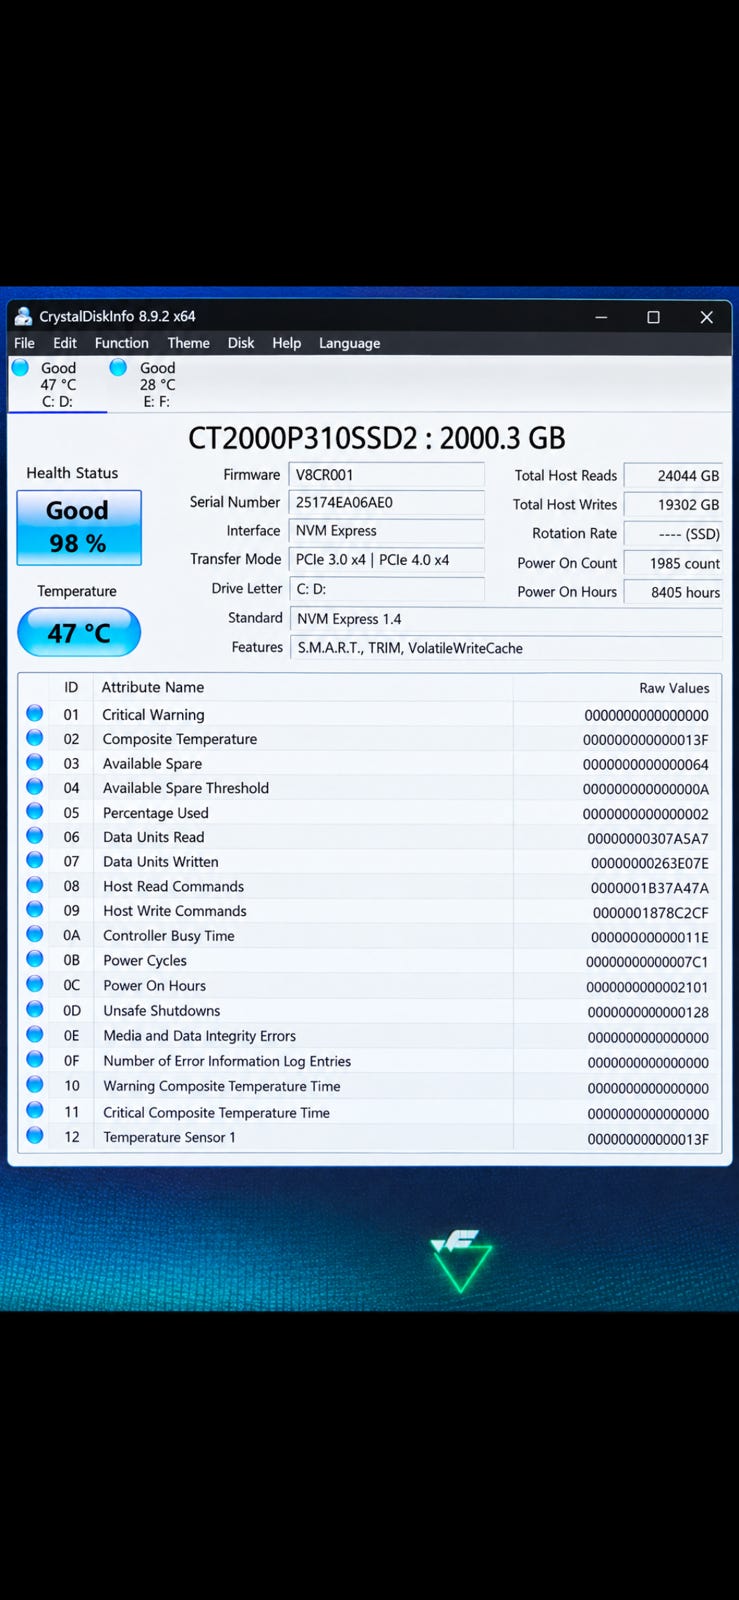Open the Edit menu
Image resolution: width=739 pixels, height=1600 pixels.
(x=65, y=343)
